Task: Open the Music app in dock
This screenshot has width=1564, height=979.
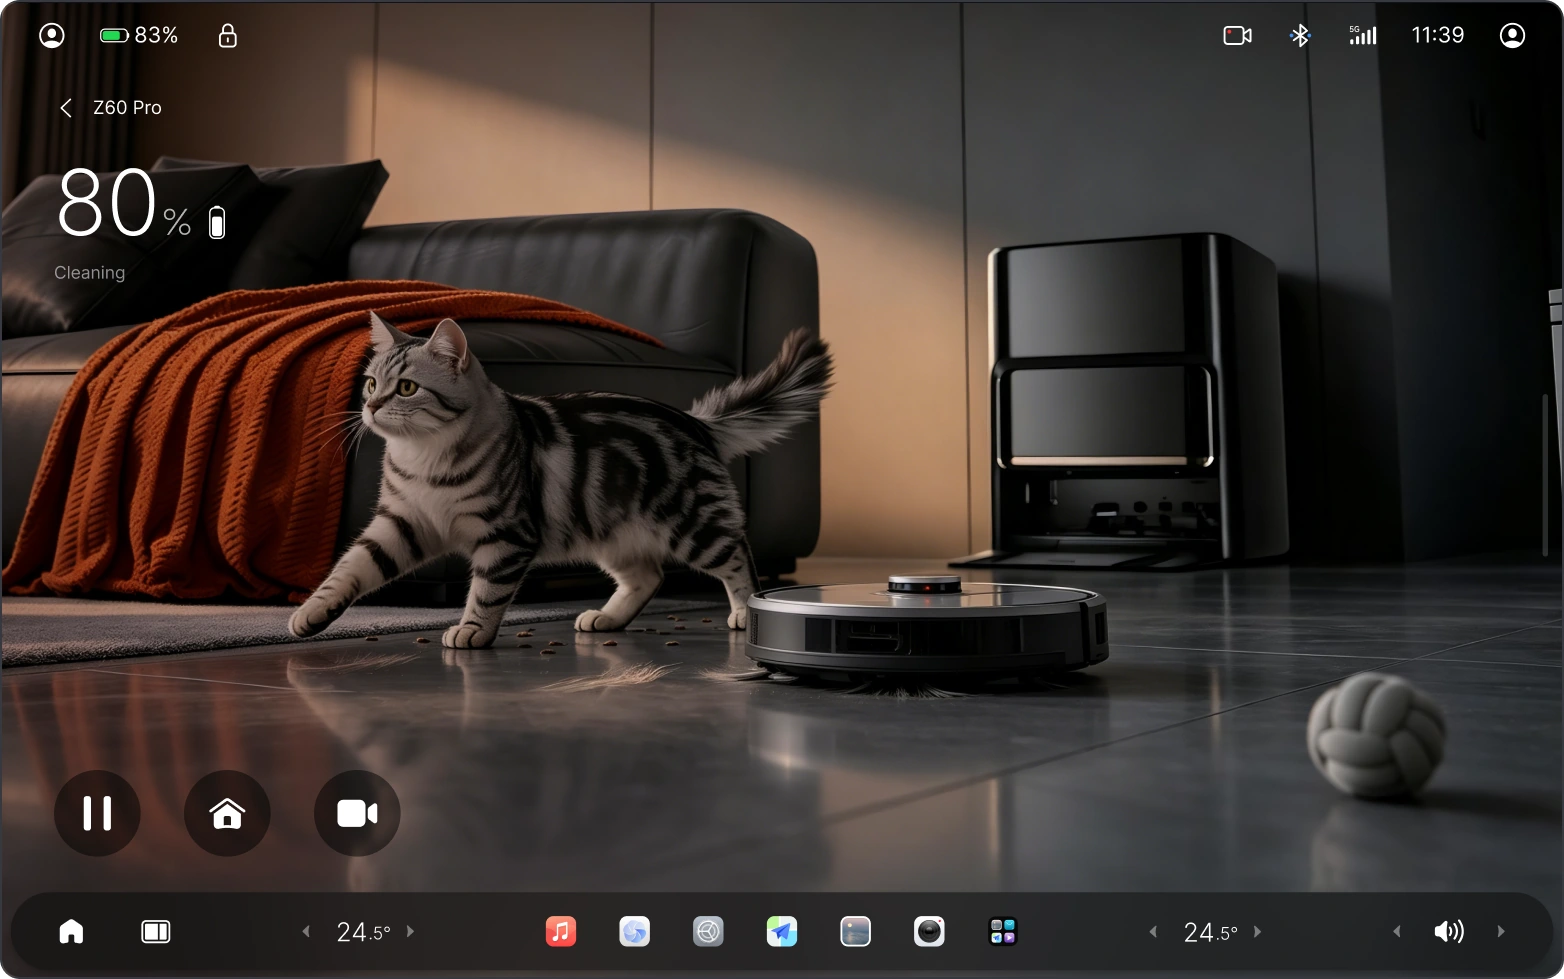Action: 561,931
